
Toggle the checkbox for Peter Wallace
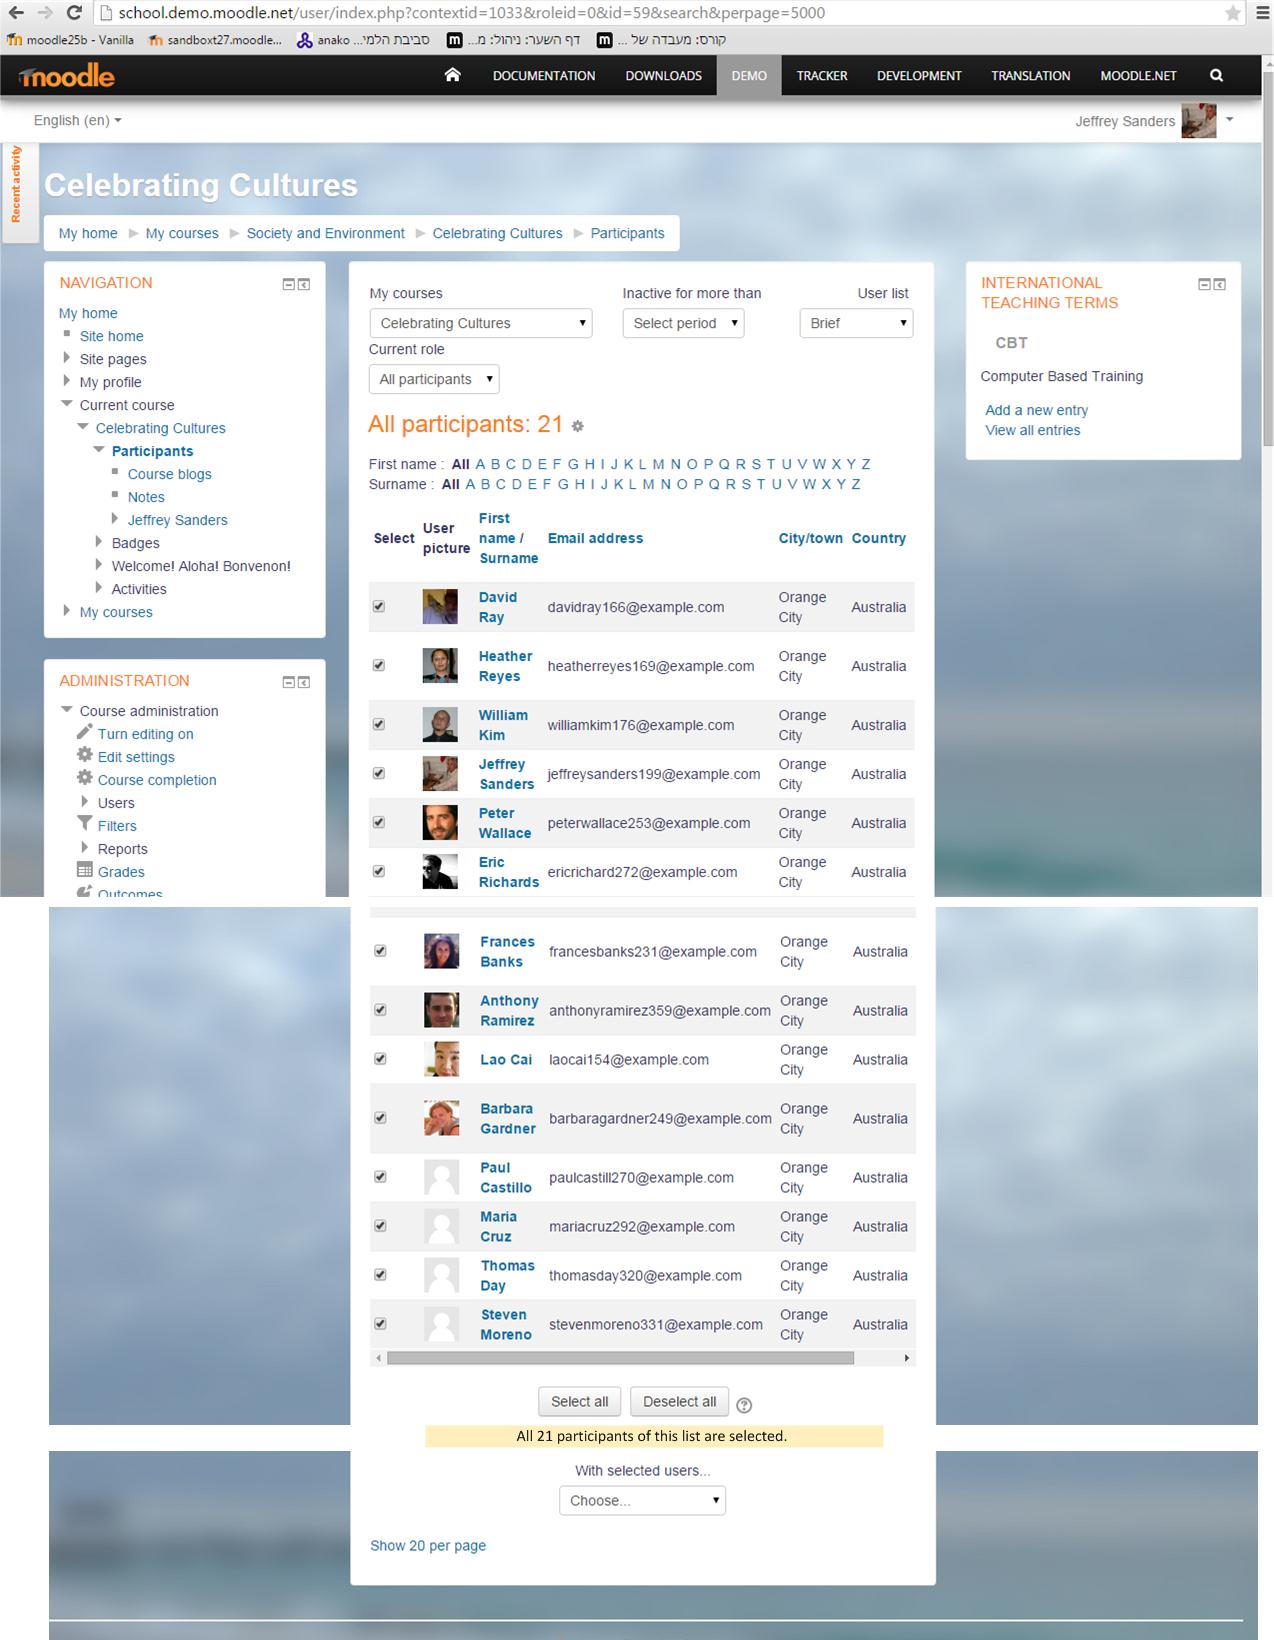tap(379, 822)
